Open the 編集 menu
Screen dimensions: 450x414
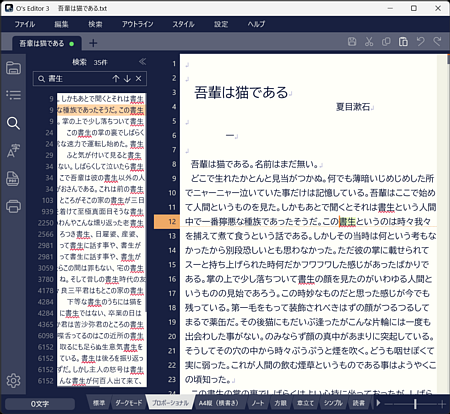pyautogui.click(x=61, y=24)
